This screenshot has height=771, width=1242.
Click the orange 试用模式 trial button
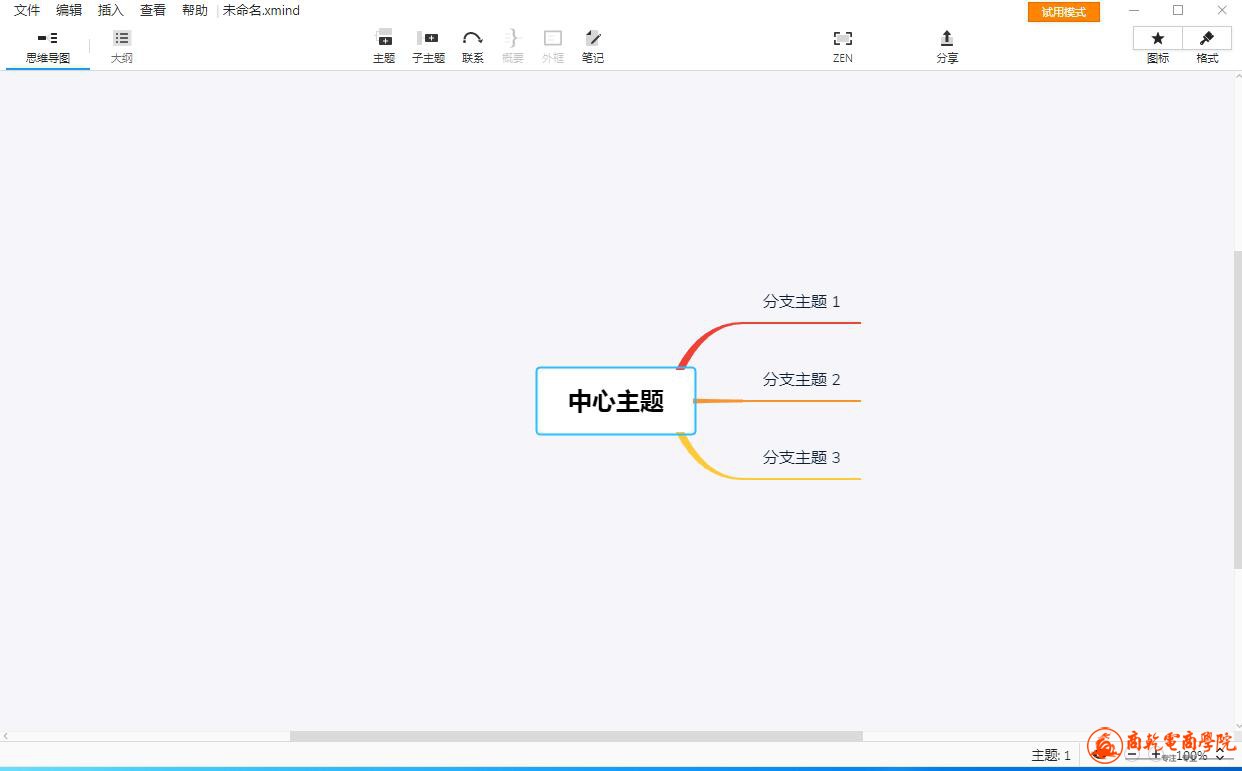click(x=1063, y=12)
